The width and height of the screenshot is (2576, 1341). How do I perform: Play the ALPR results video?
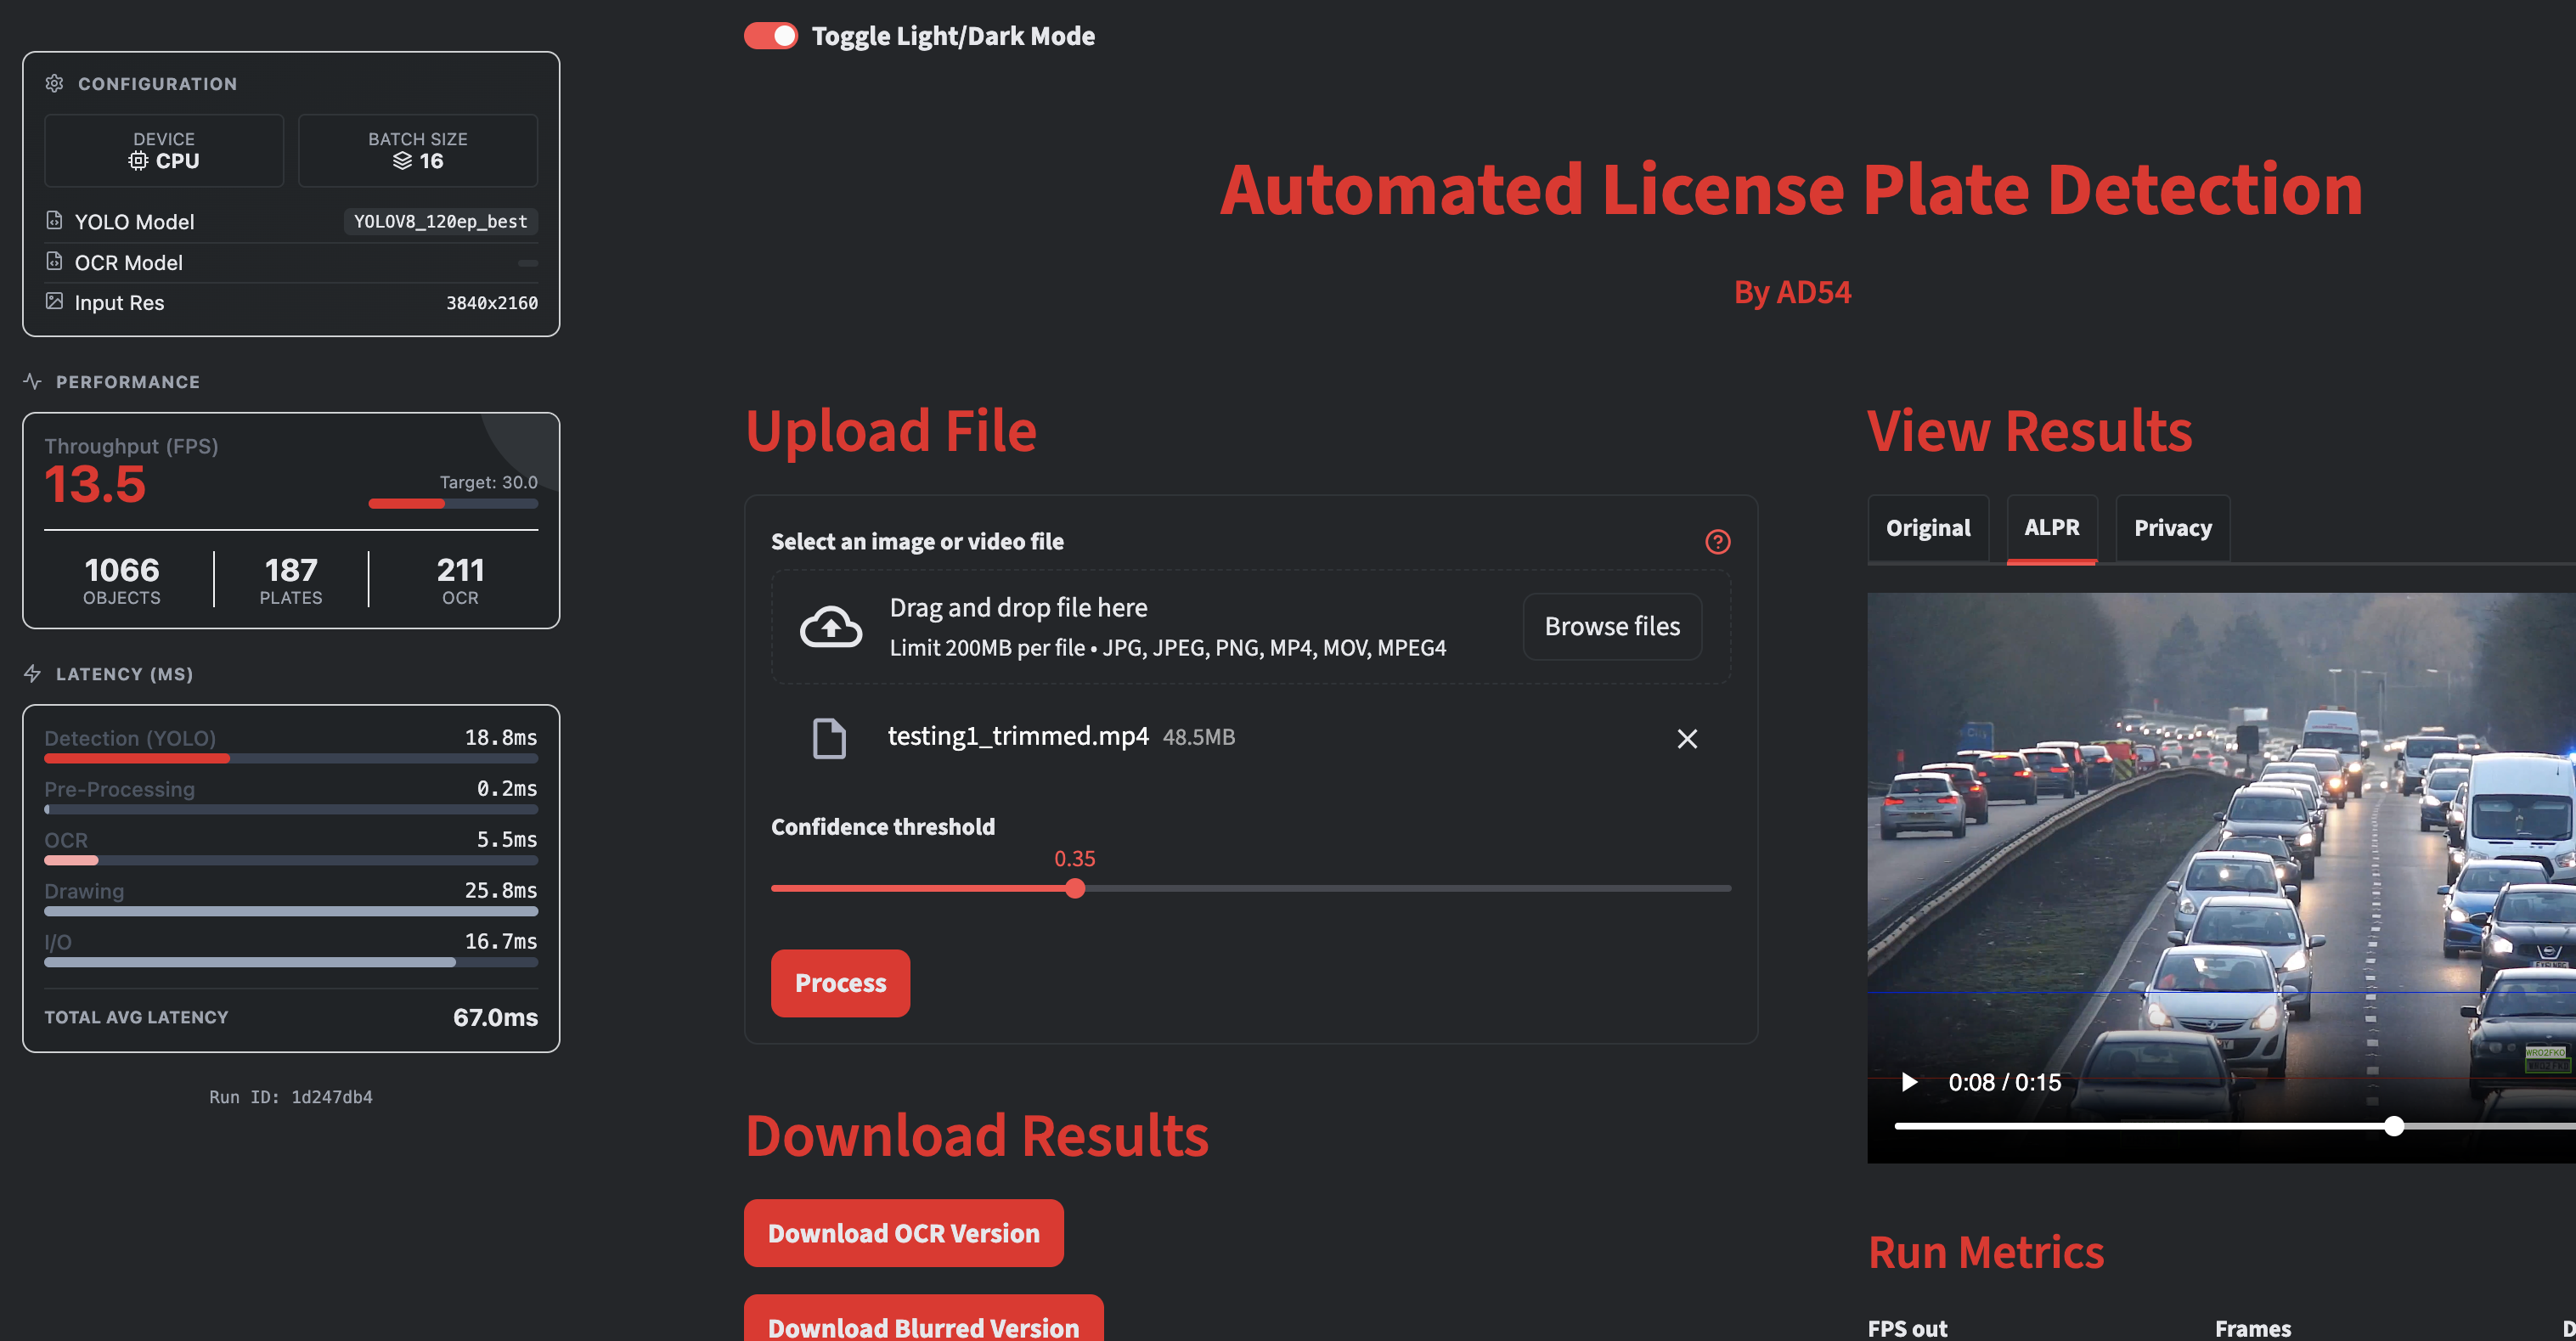point(1909,1082)
